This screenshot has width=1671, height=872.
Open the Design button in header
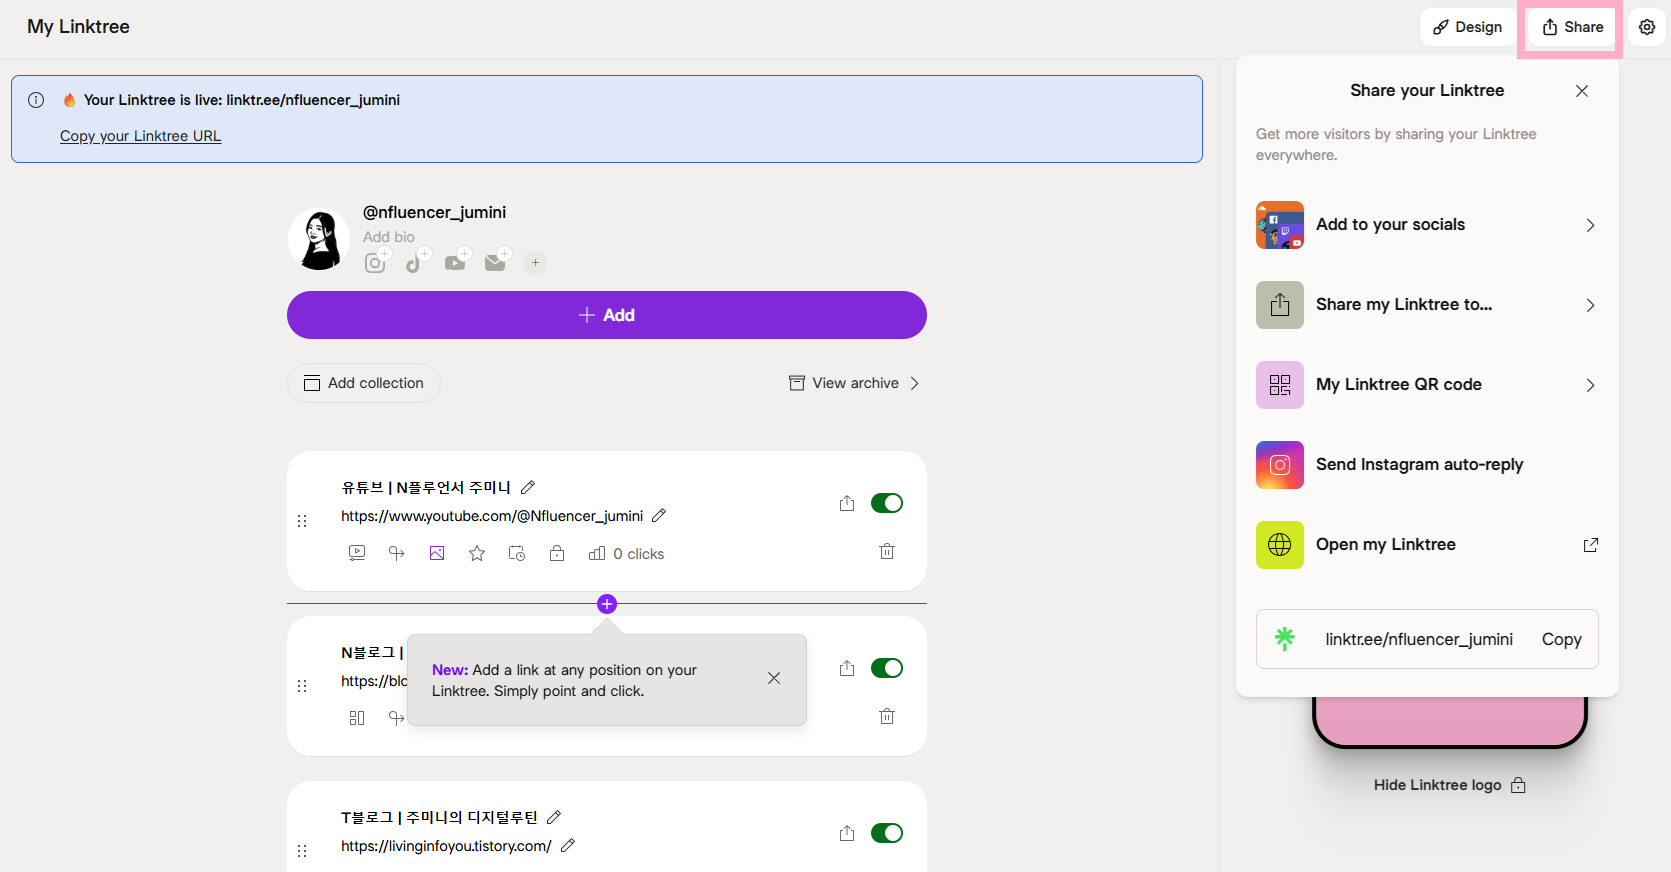tap(1467, 27)
